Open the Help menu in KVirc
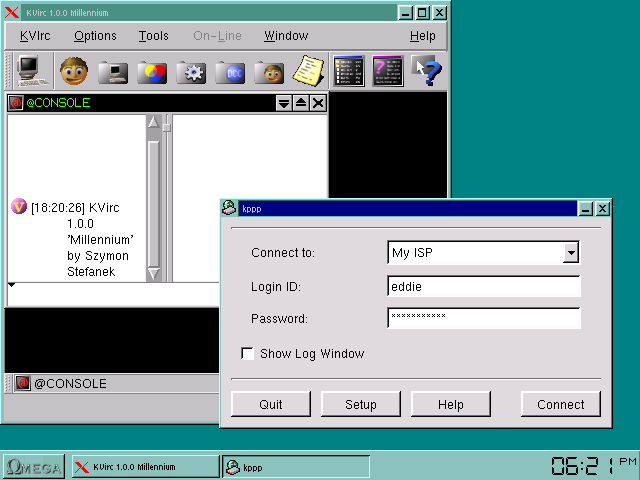Screen dimensions: 640x480 coord(423,36)
